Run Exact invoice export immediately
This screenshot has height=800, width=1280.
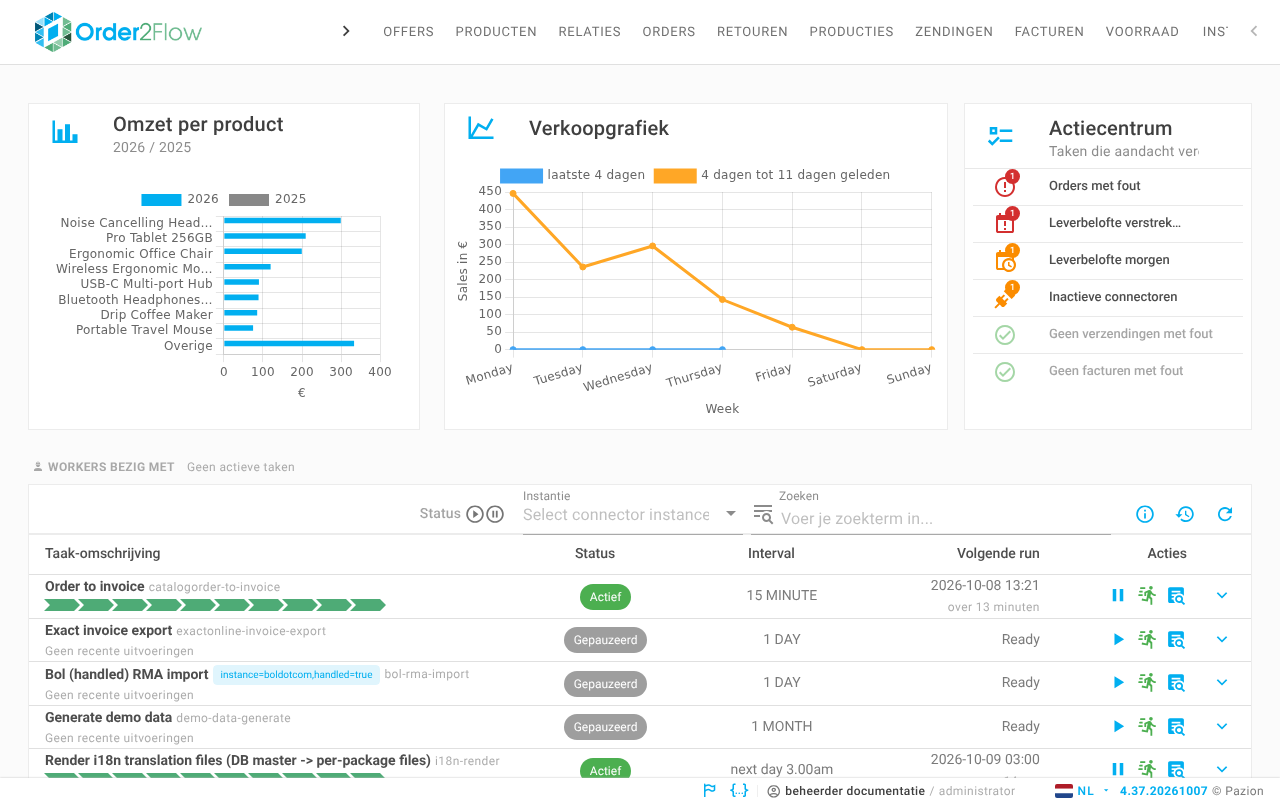[1147, 639]
